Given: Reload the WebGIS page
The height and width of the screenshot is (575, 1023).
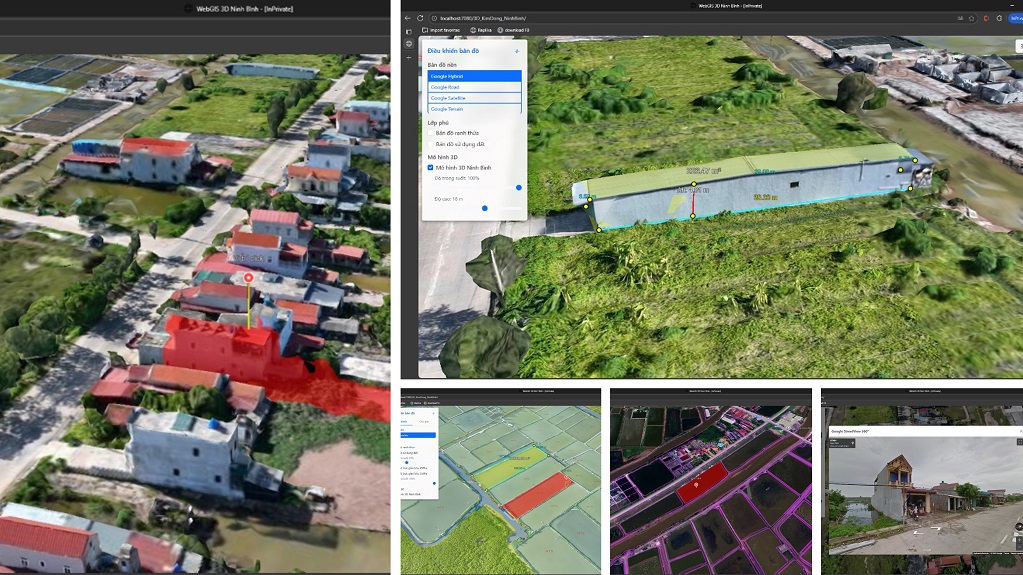Looking at the screenshot, I should (x=420, y=18).
